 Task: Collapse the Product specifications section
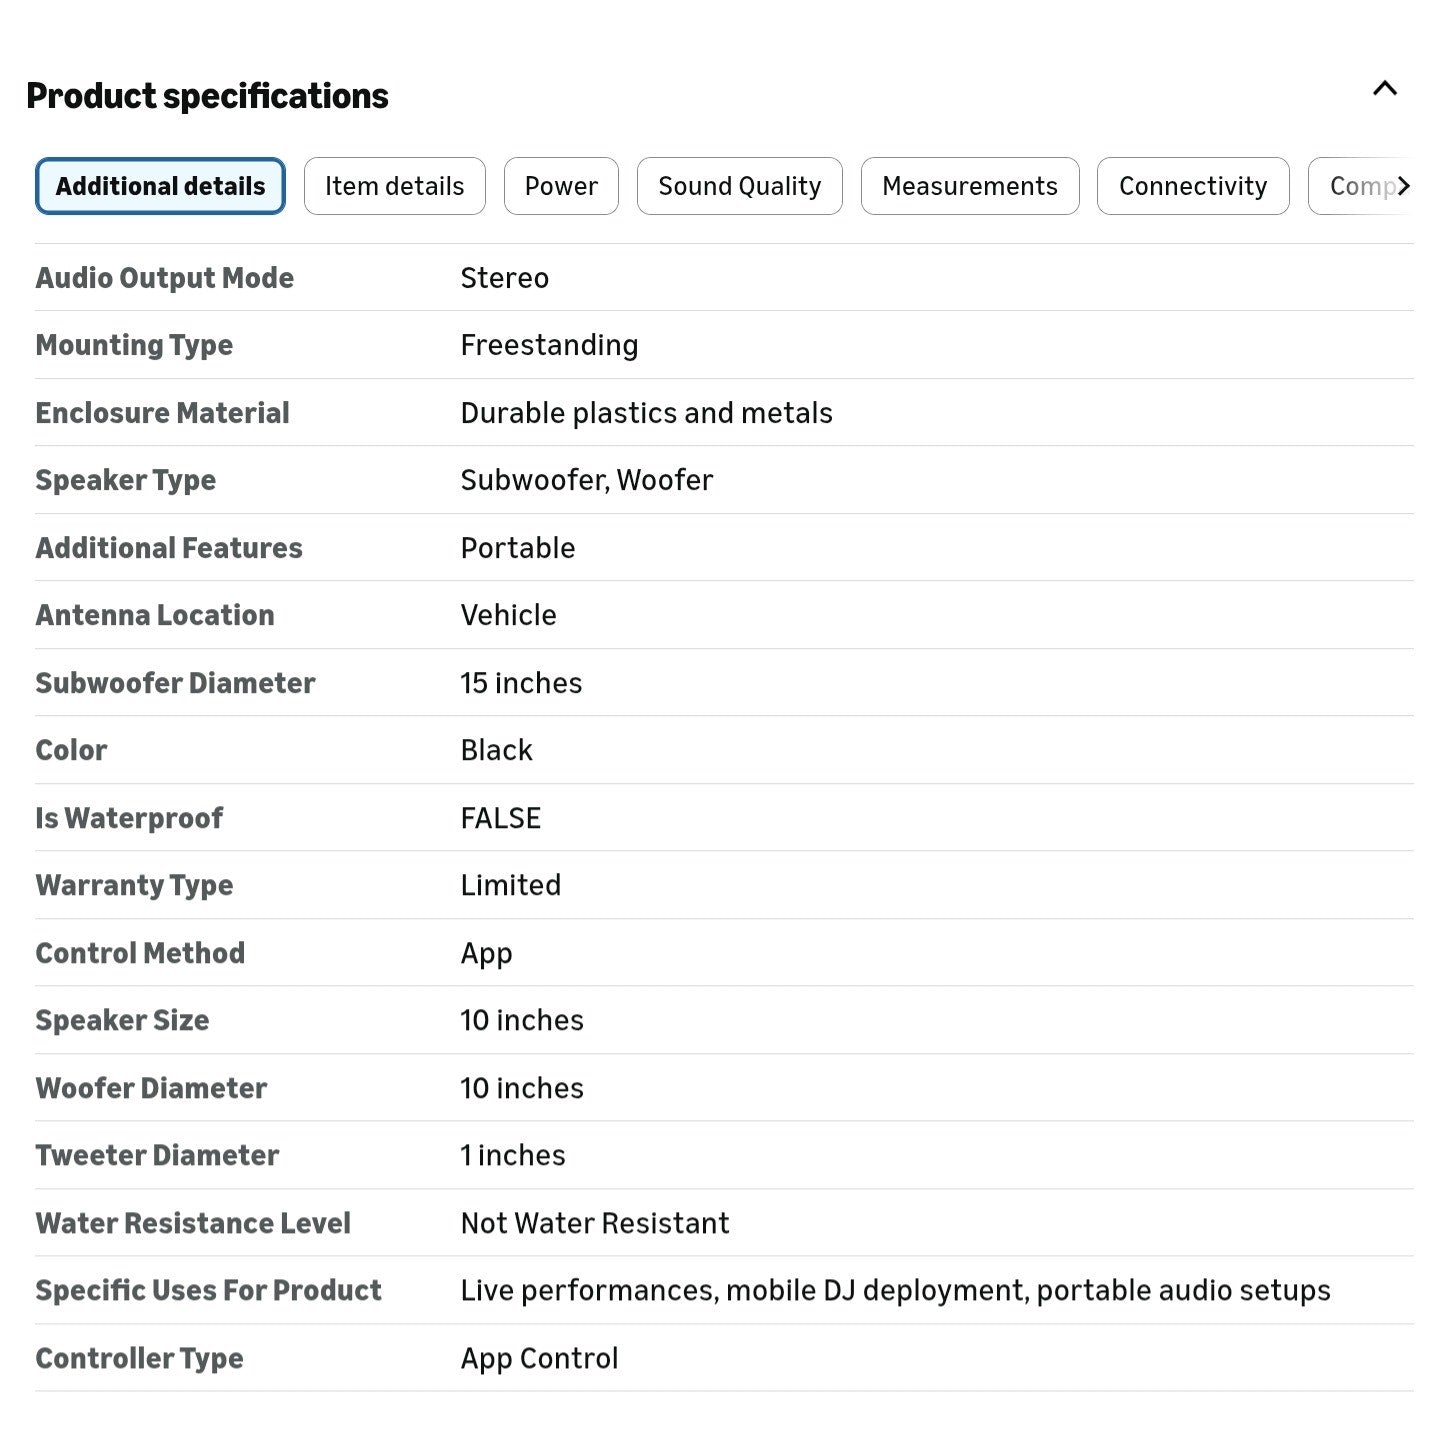click(x=1385, y=89)
